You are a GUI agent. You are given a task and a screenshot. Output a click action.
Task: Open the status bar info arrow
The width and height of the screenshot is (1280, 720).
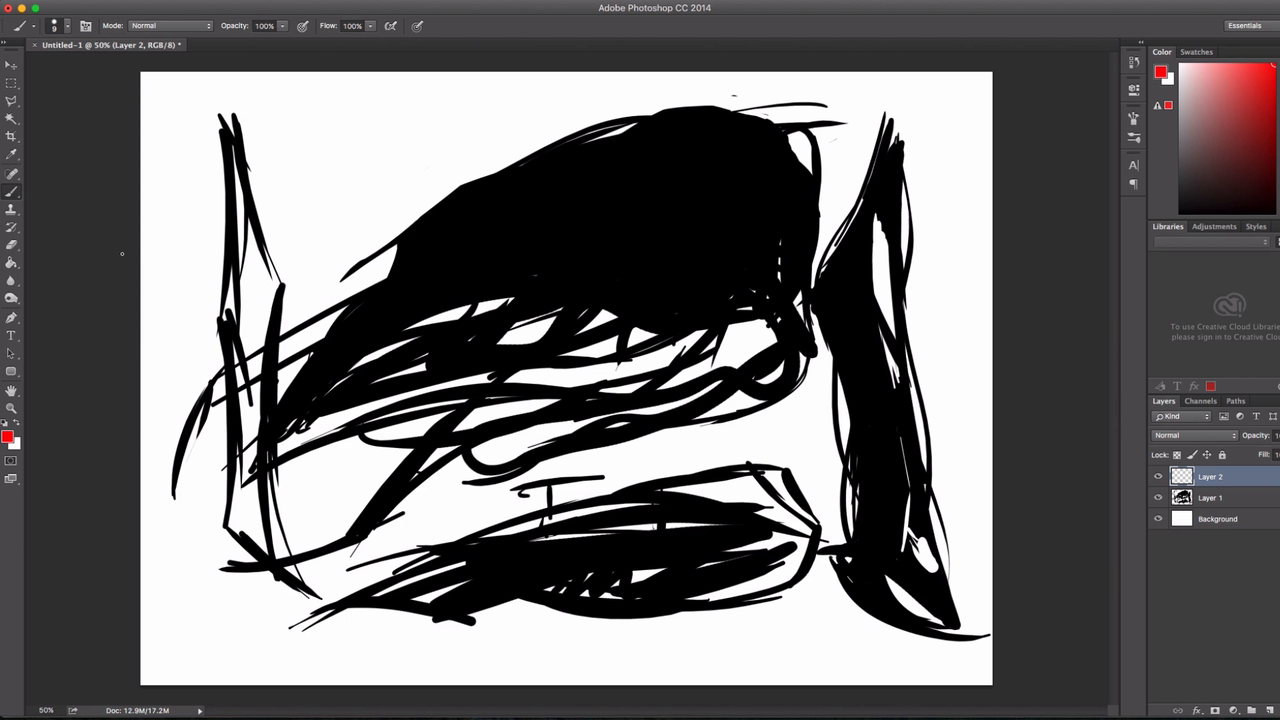click(200, 711)
